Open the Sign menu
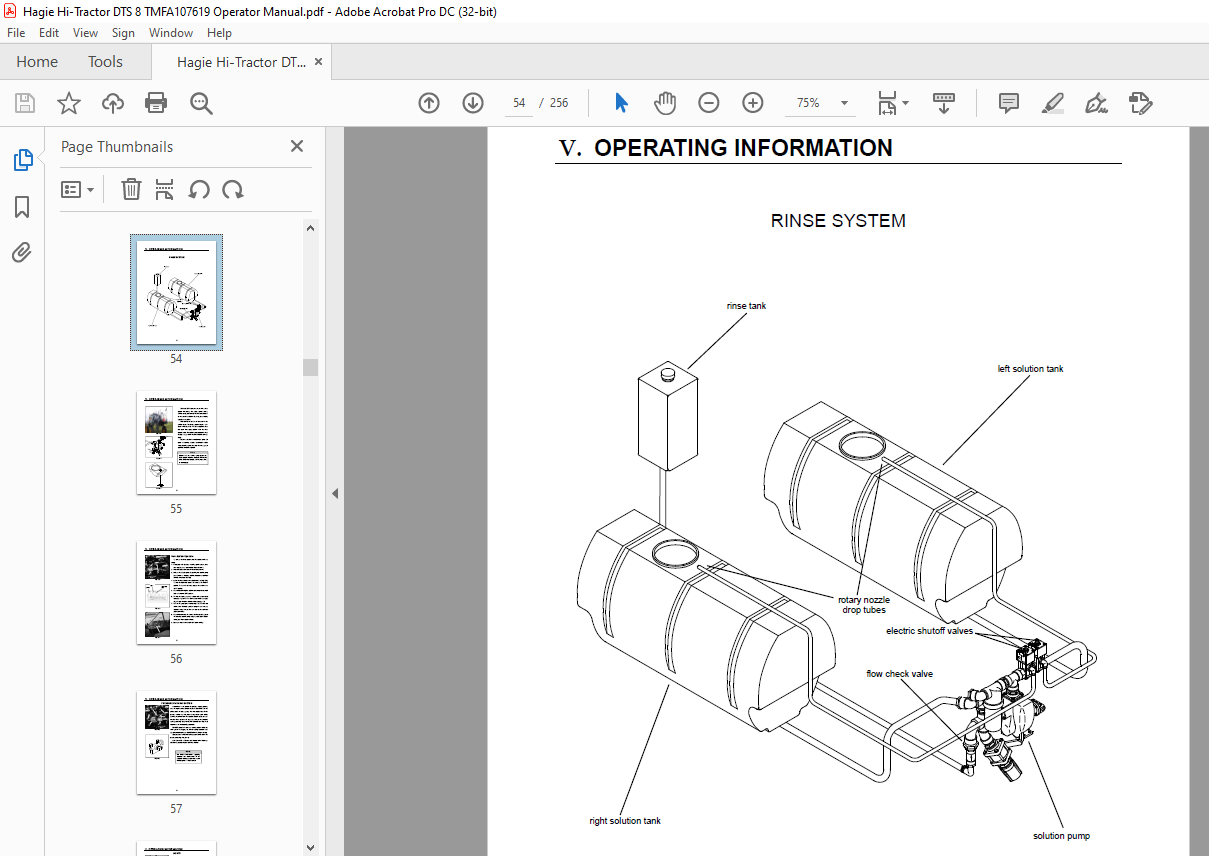 pos(124,33)
